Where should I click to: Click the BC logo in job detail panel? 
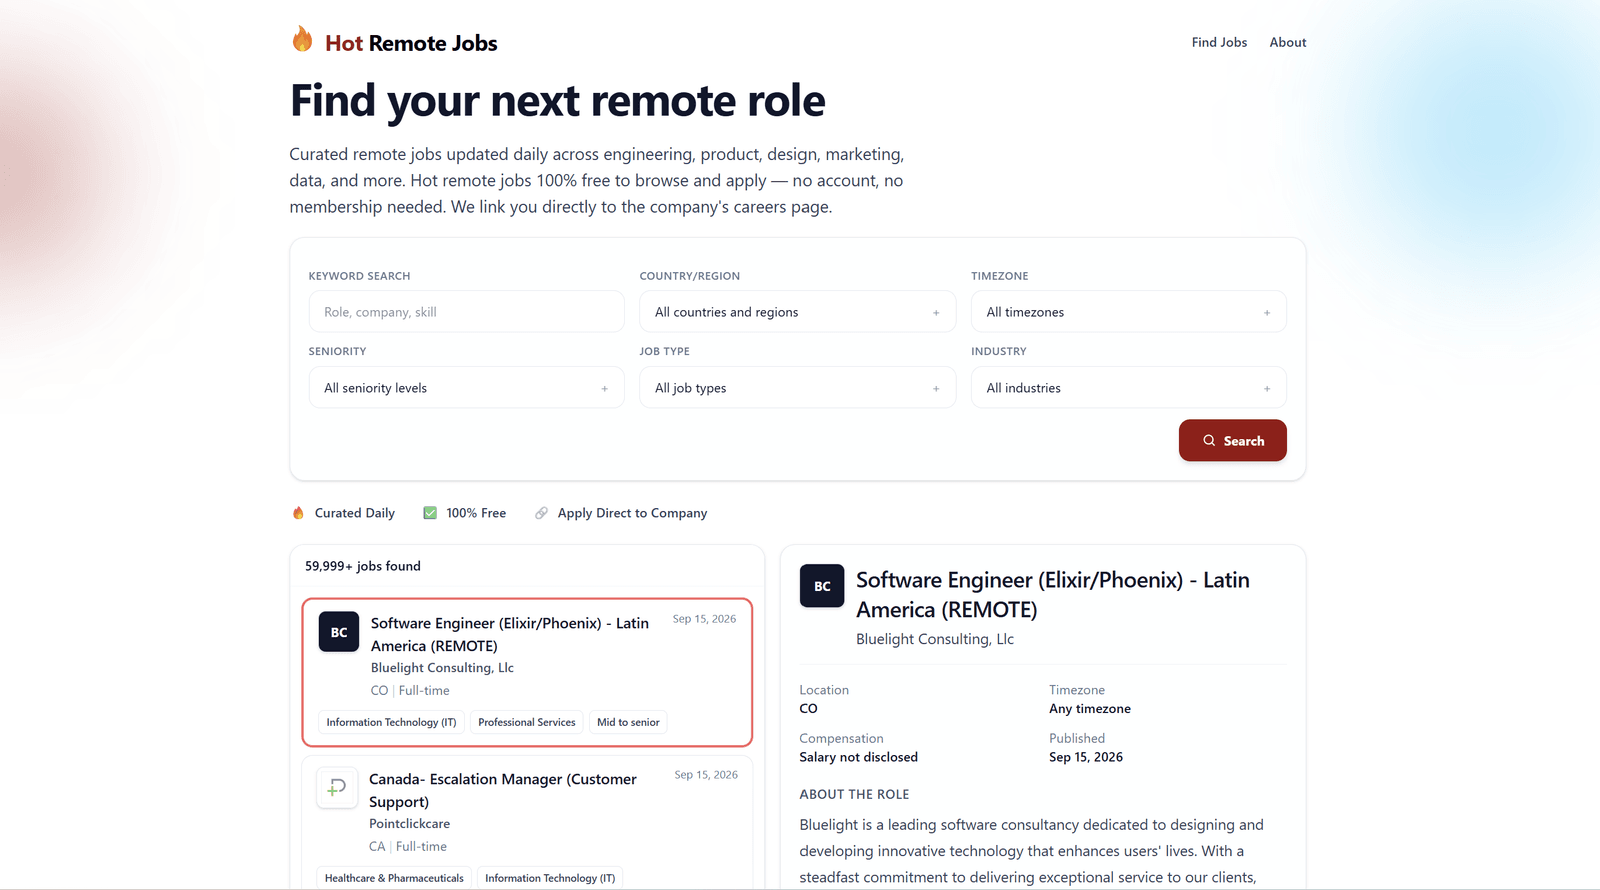coord(822,586)
